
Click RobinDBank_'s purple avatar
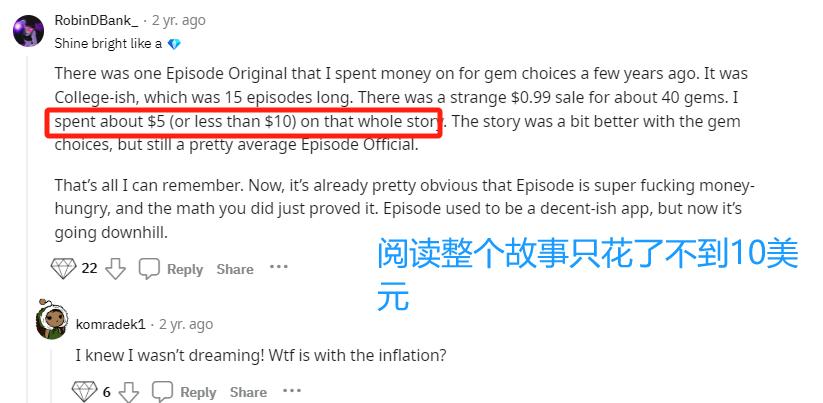tap(28, 31)
